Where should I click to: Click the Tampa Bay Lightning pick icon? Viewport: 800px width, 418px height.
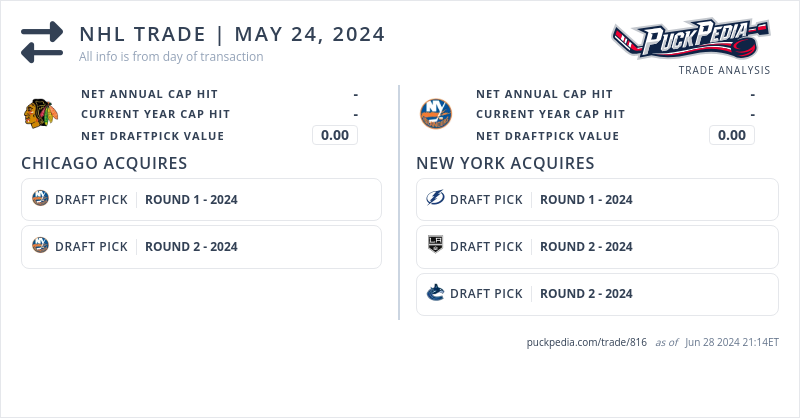pos(435,199)
